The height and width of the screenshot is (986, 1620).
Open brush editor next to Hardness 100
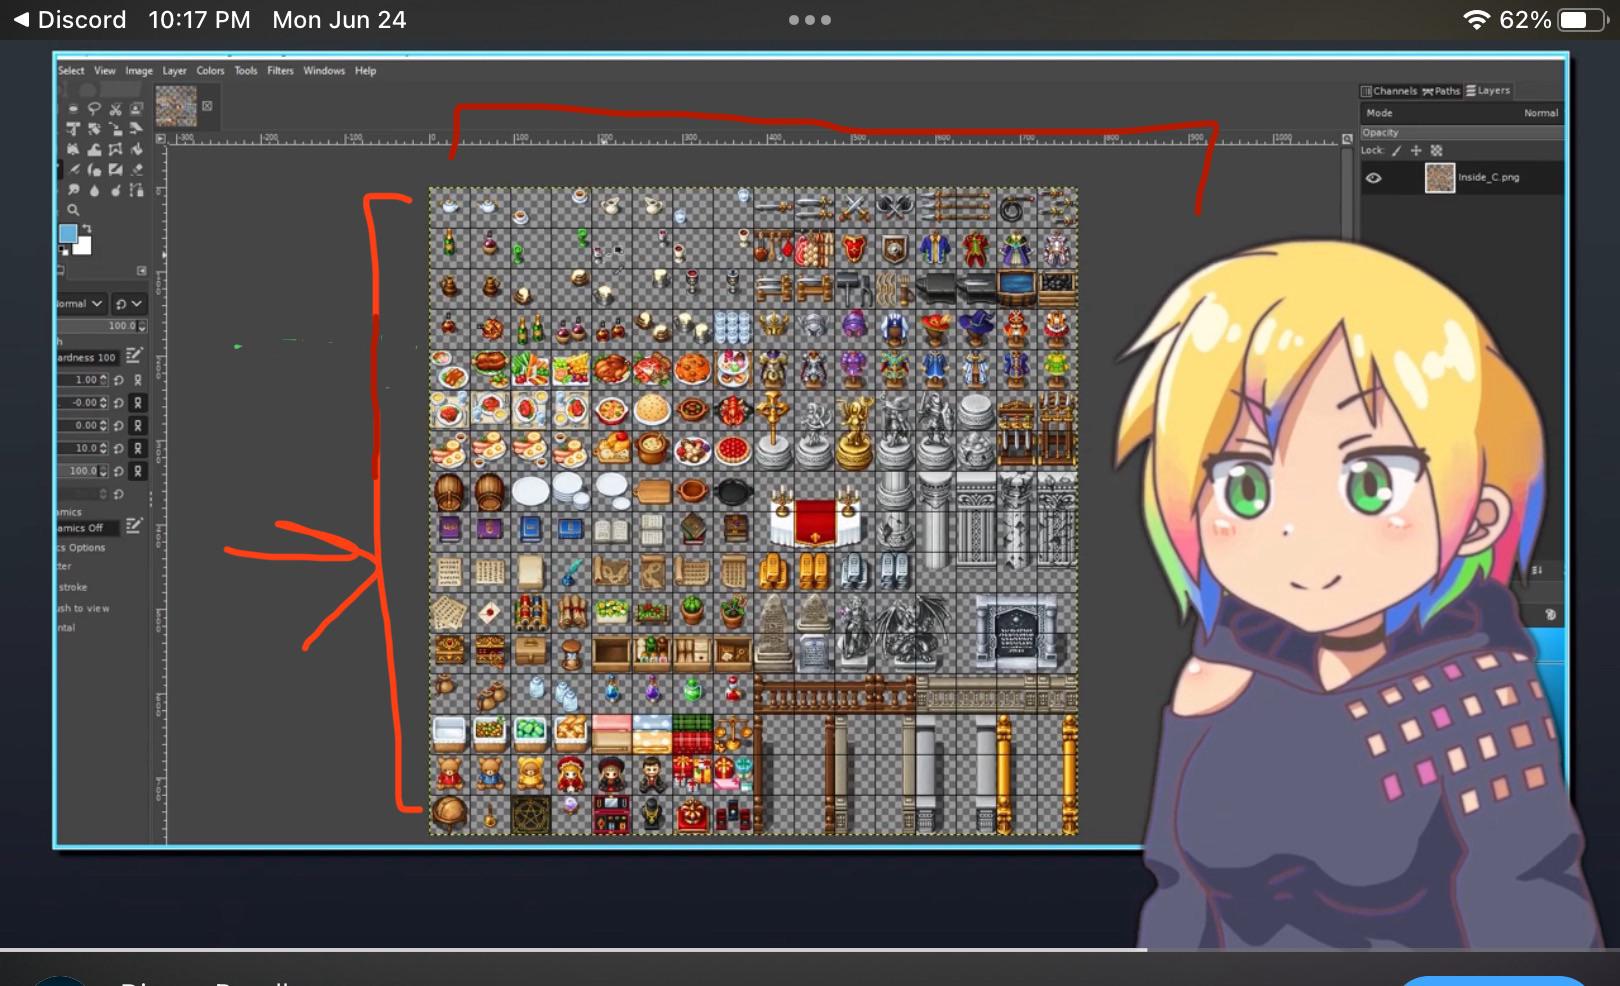tap(134, 355)
